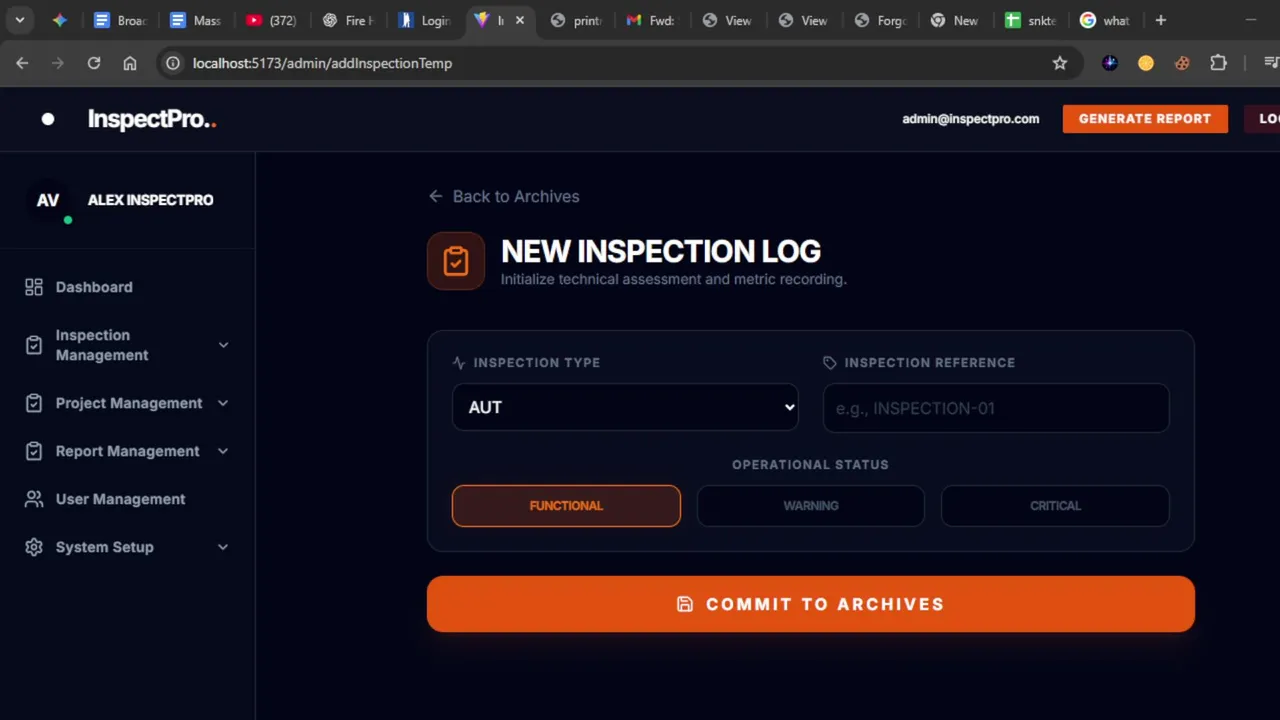Switch to the Google what tab
The image size is (1280, 720).
point(1108,20)
